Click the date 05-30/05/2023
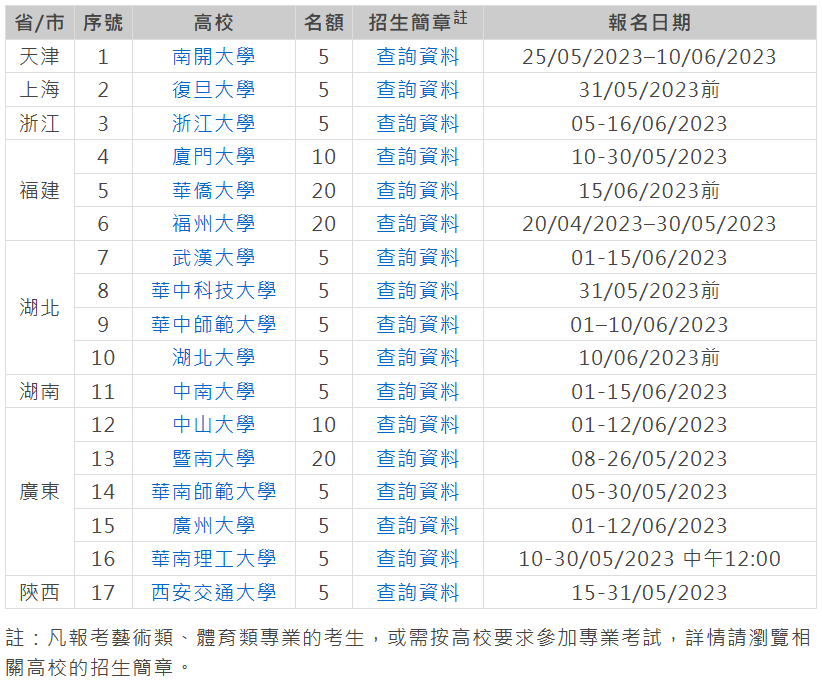 click(650, 492)
